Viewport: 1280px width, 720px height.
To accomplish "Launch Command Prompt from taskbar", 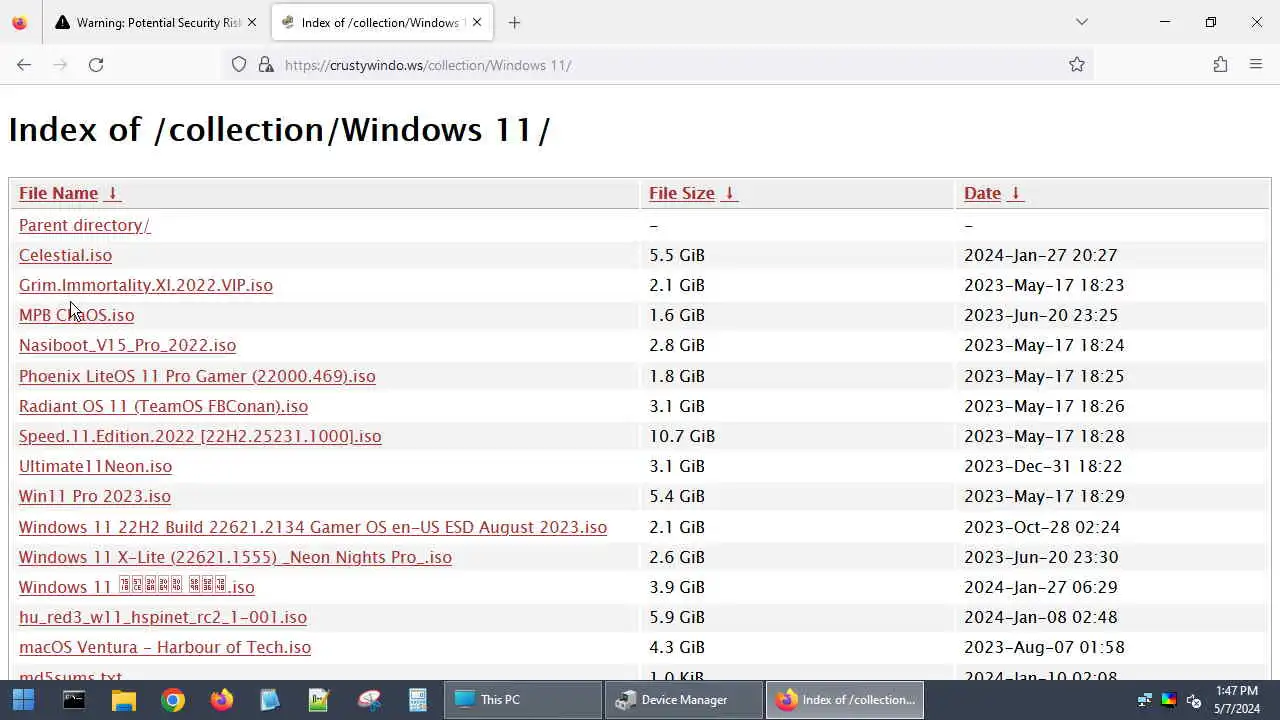I will [74, 700].
